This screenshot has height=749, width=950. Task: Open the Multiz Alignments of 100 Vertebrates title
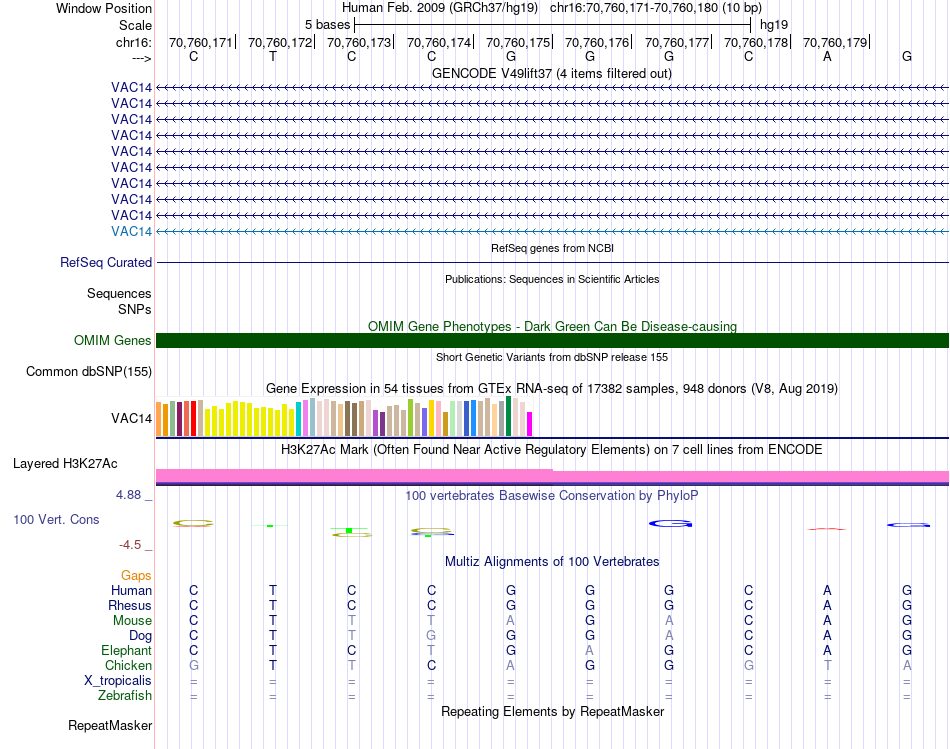pos(552,562)
